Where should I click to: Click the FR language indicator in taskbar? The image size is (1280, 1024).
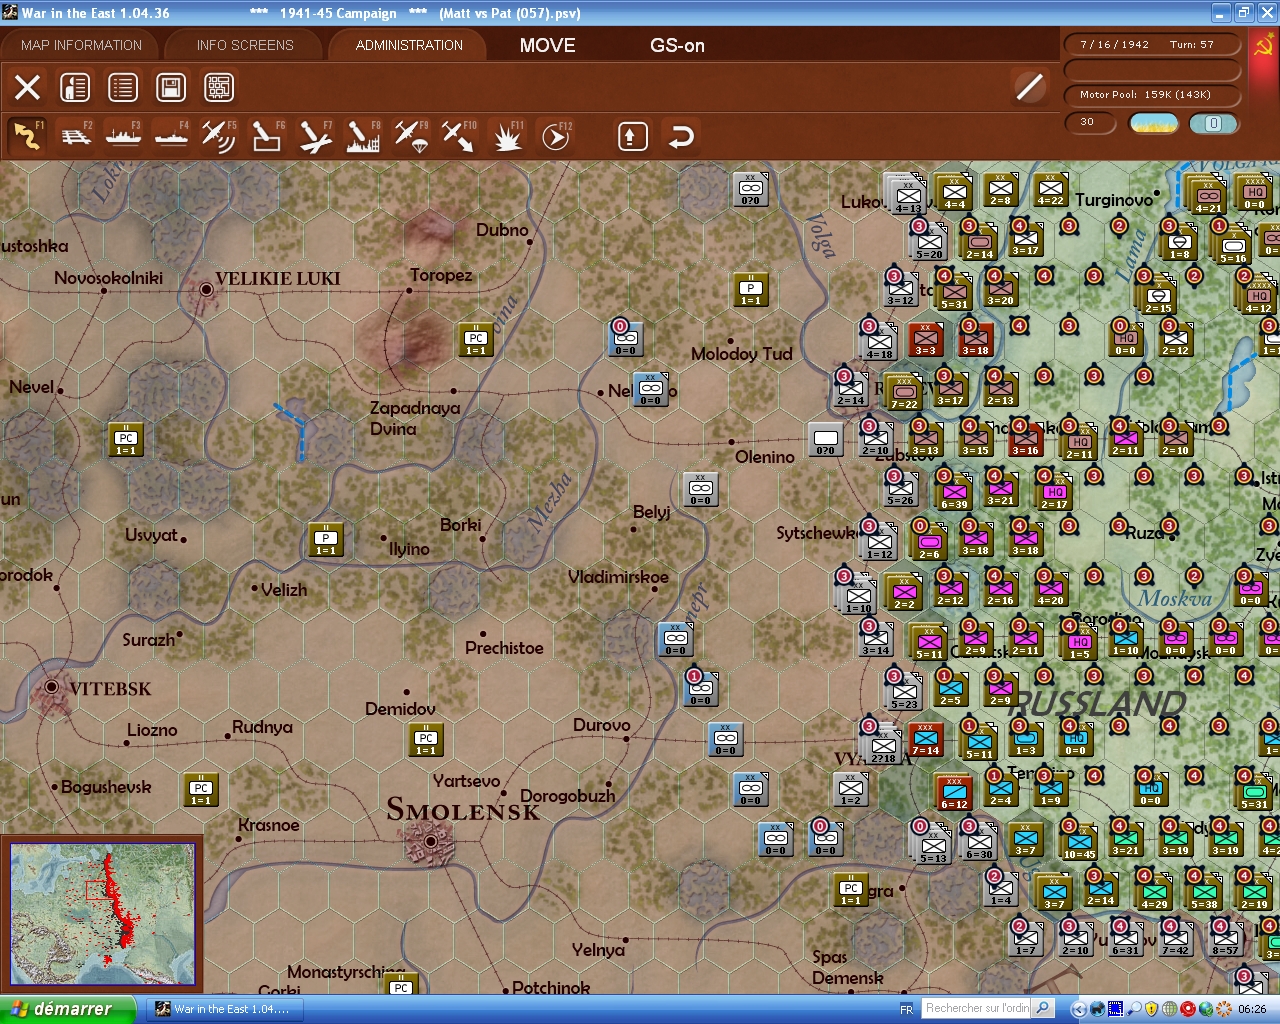pyautogui.click(x=906, y=1010)
